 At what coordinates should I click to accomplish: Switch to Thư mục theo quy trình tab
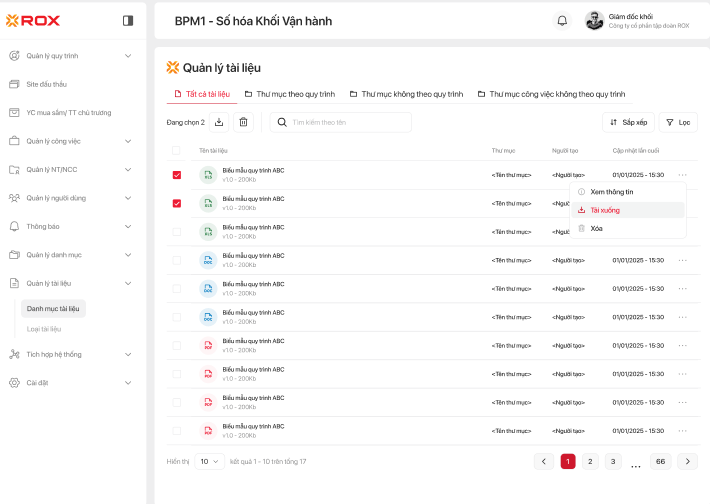(290, 94)
